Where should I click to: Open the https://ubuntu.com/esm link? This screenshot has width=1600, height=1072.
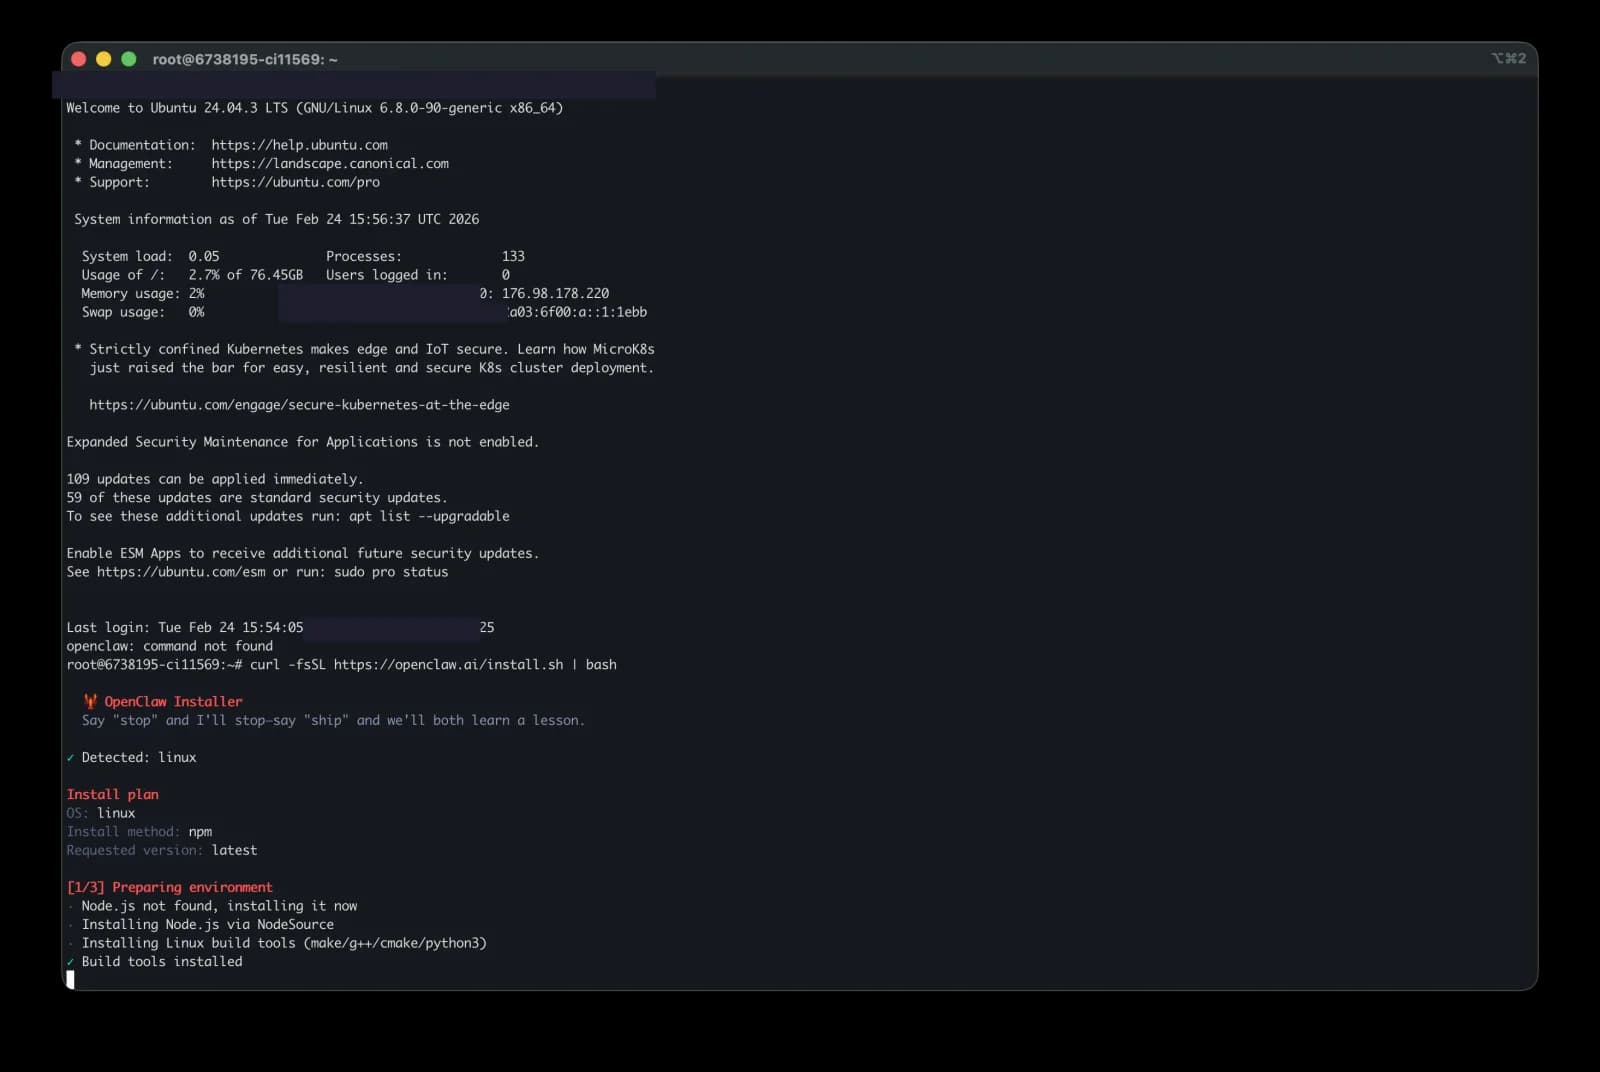181,572
